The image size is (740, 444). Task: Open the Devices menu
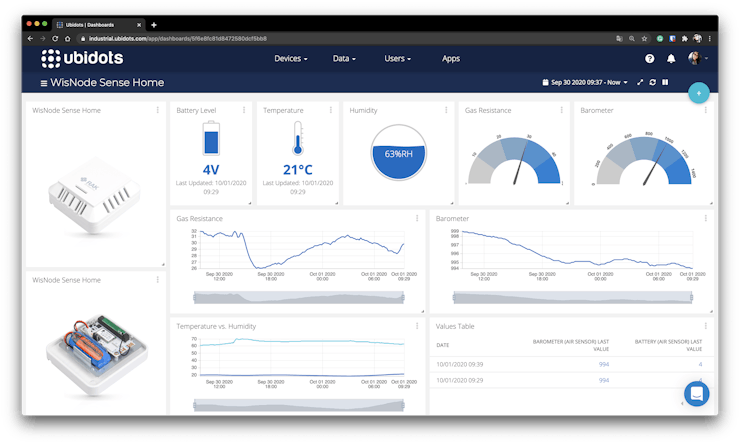tap(291, 59)
